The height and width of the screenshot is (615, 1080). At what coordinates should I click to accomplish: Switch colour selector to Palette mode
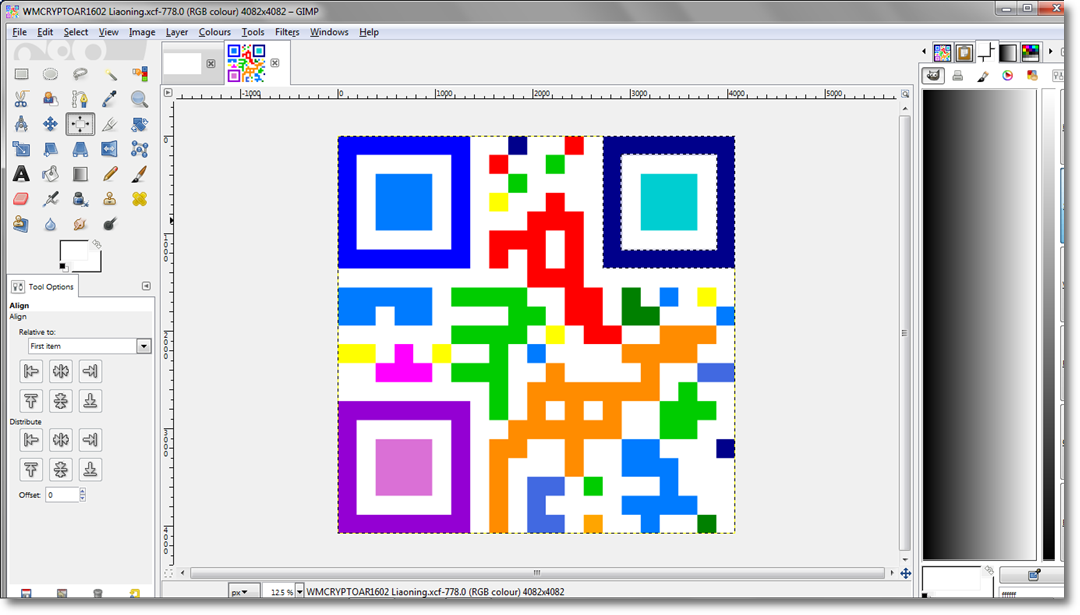(1032, 76)
